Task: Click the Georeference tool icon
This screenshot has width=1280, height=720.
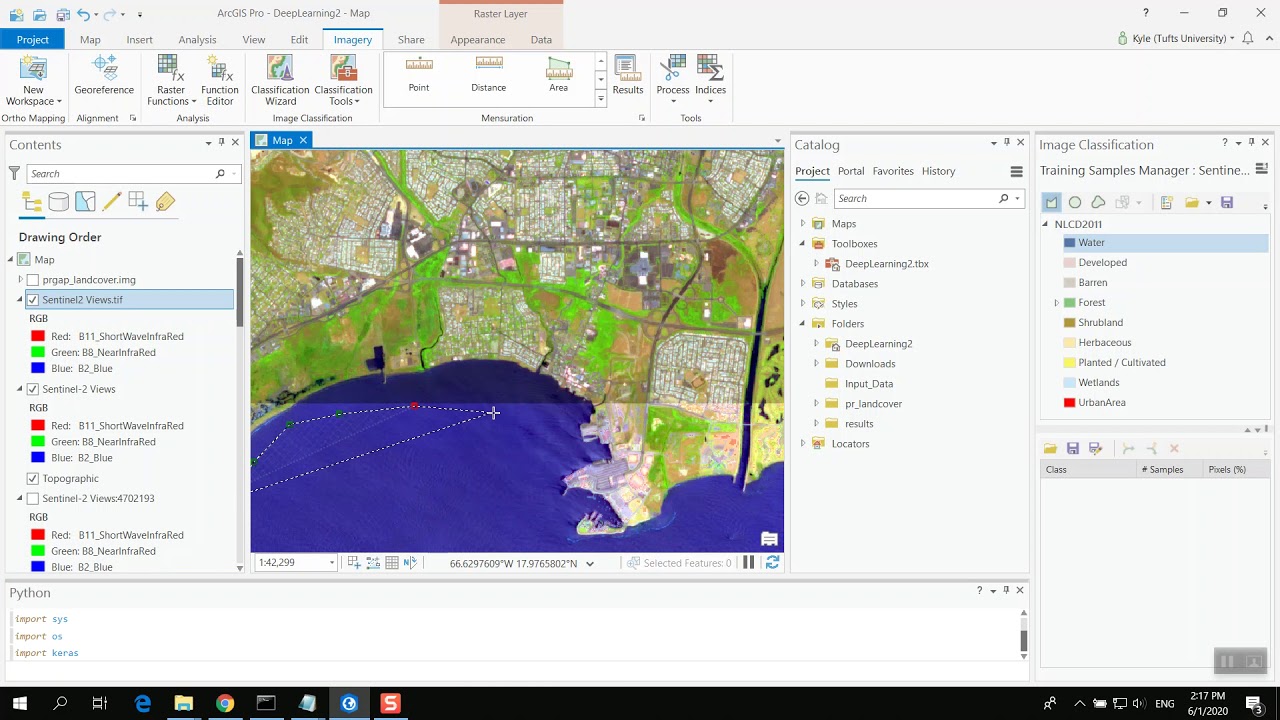Action: pos(104,68)
